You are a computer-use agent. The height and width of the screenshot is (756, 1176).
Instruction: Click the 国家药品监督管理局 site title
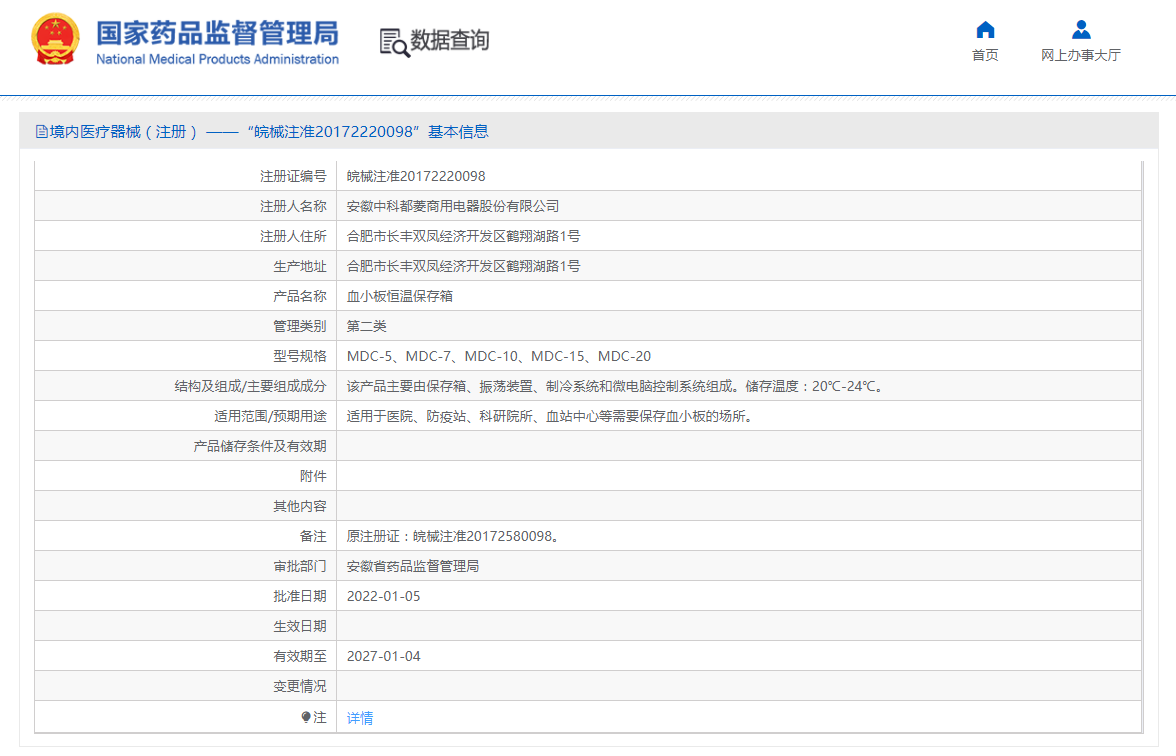coord(218,33)
